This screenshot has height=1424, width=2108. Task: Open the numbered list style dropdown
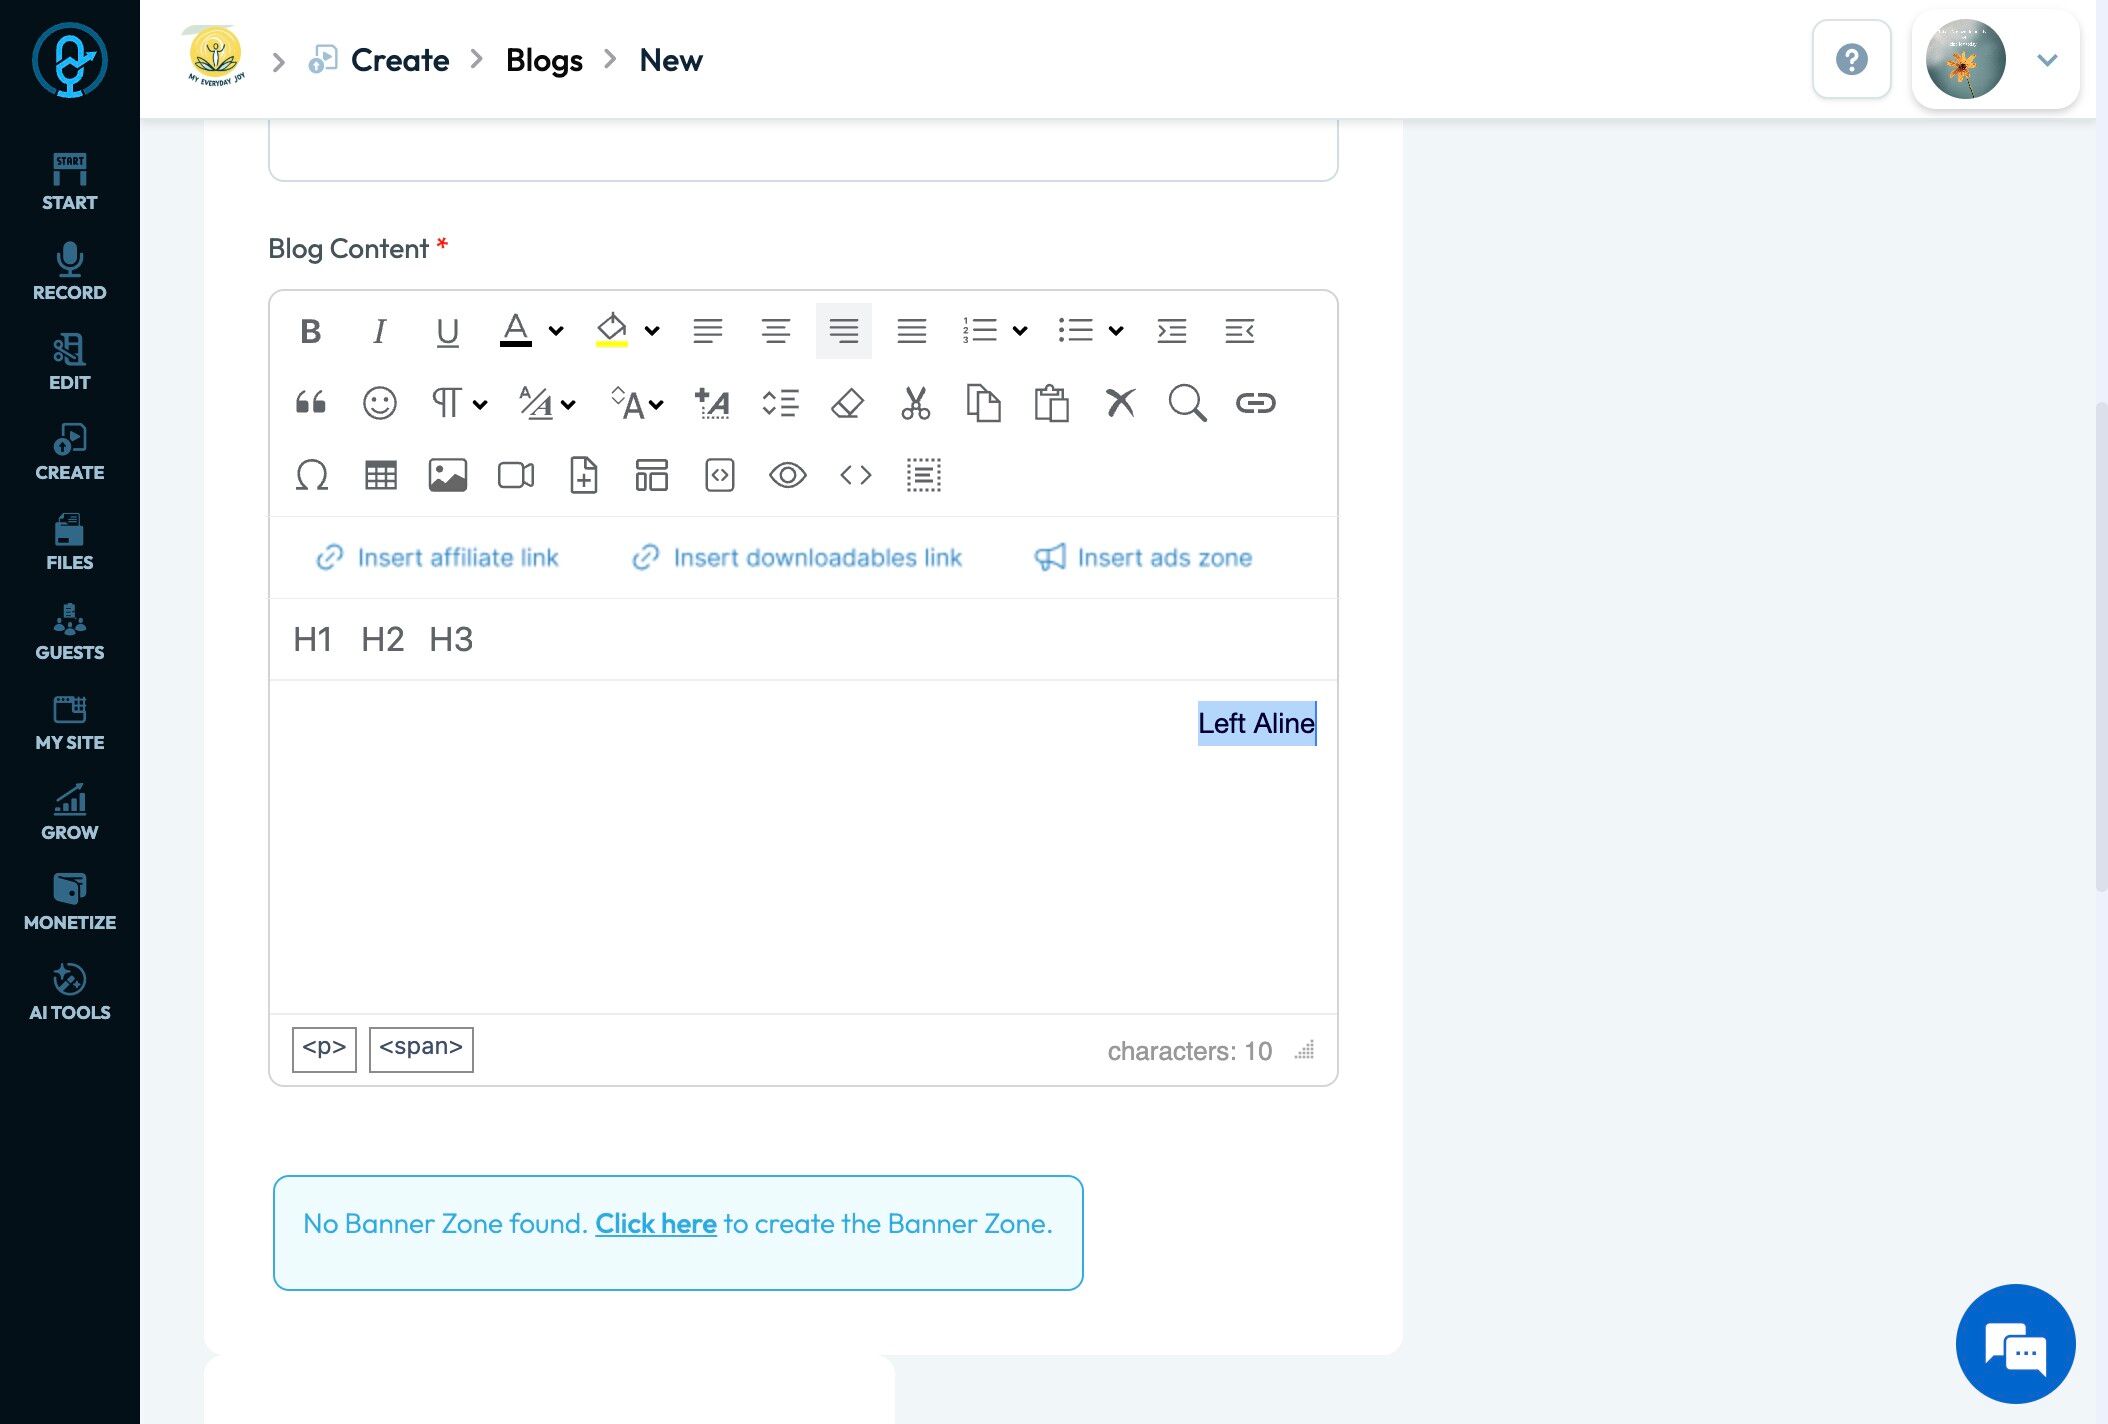(x=1020, y=331)
